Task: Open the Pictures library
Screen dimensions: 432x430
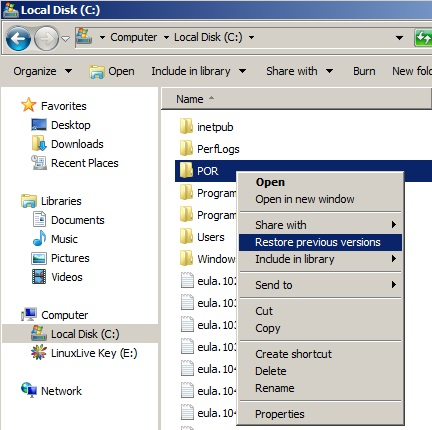Action: 70,258
